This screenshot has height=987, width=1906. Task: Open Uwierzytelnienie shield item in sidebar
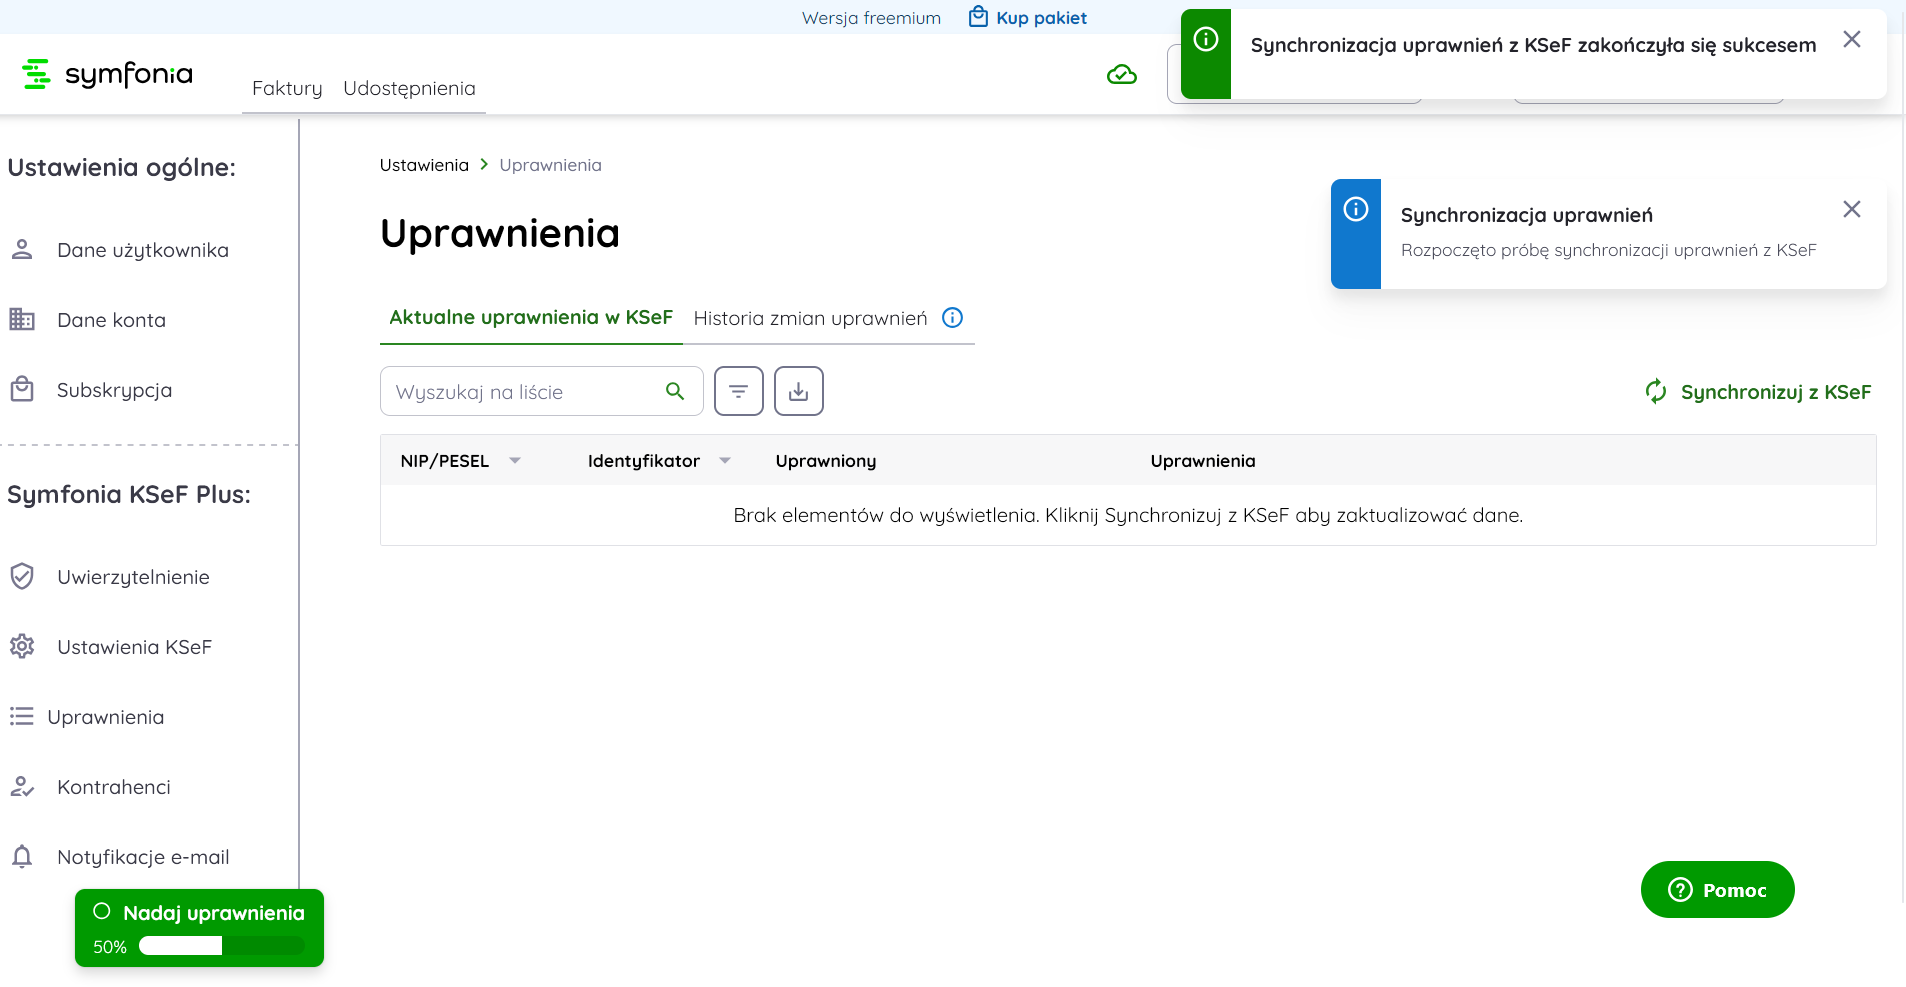pos(133,577)
